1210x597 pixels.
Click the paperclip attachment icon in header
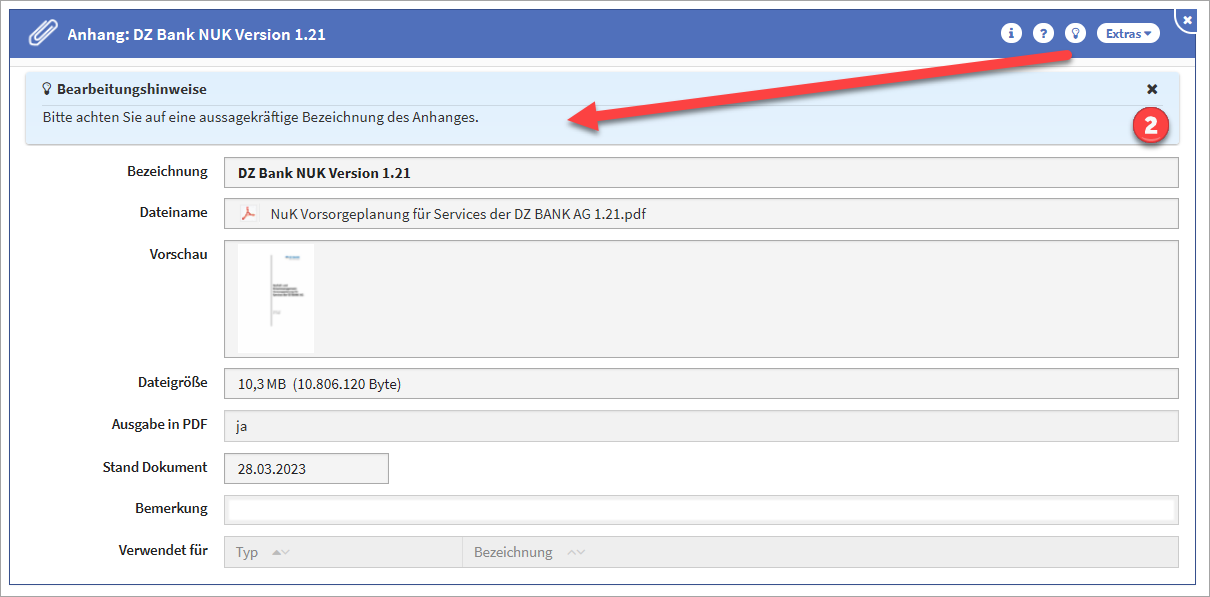(42, 33)
